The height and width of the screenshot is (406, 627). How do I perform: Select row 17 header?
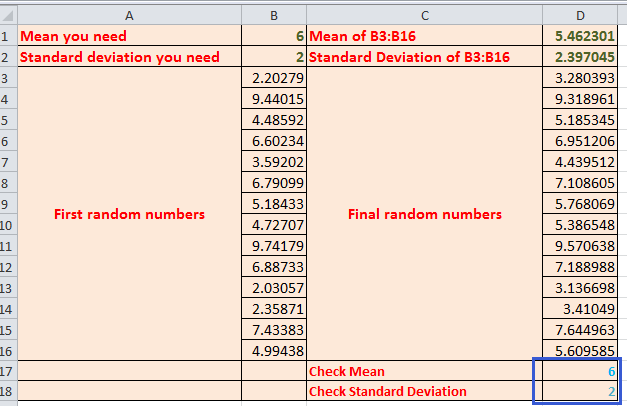[x=8, y=371]
